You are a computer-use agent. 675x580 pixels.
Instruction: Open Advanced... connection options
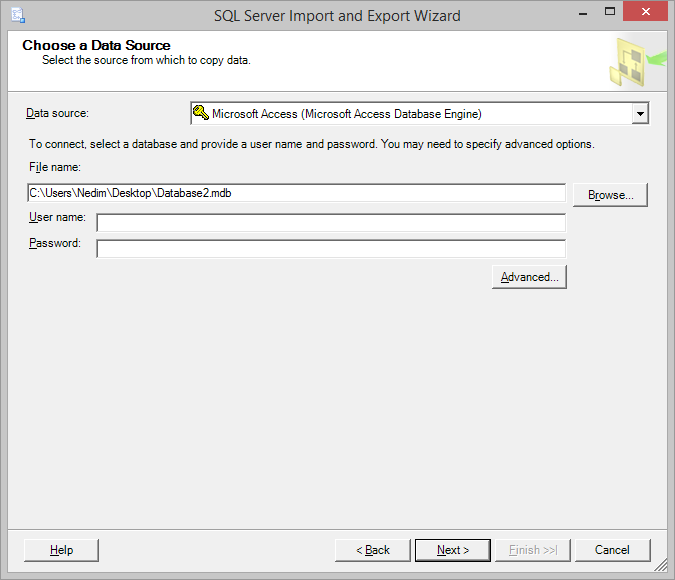point(529,277)
